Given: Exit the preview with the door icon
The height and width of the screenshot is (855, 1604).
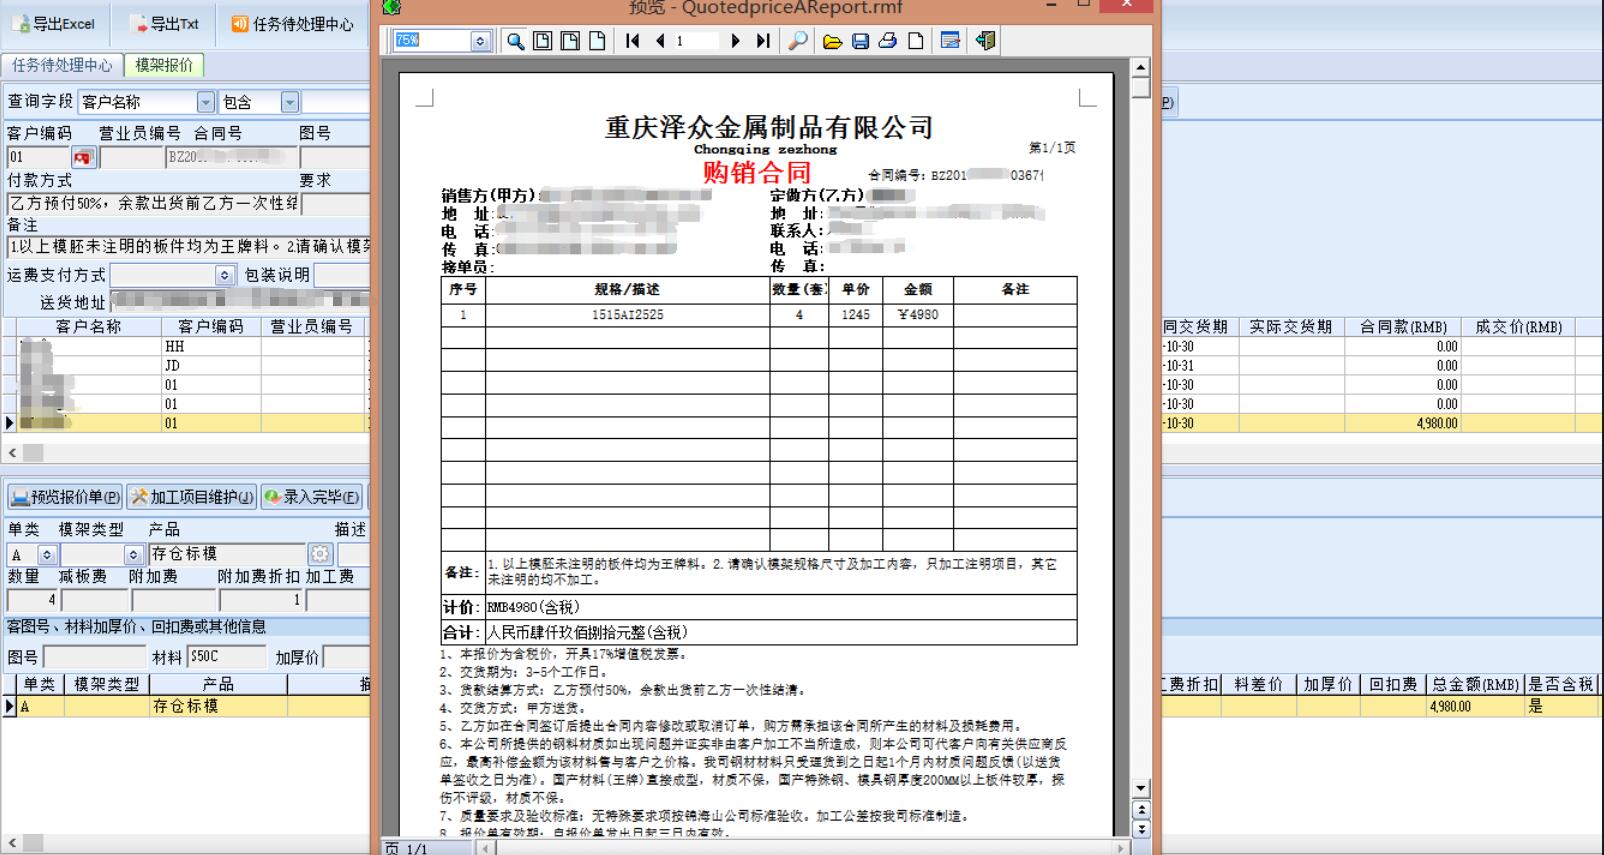Looking at the screenshot, I should (x=985, y=41).
